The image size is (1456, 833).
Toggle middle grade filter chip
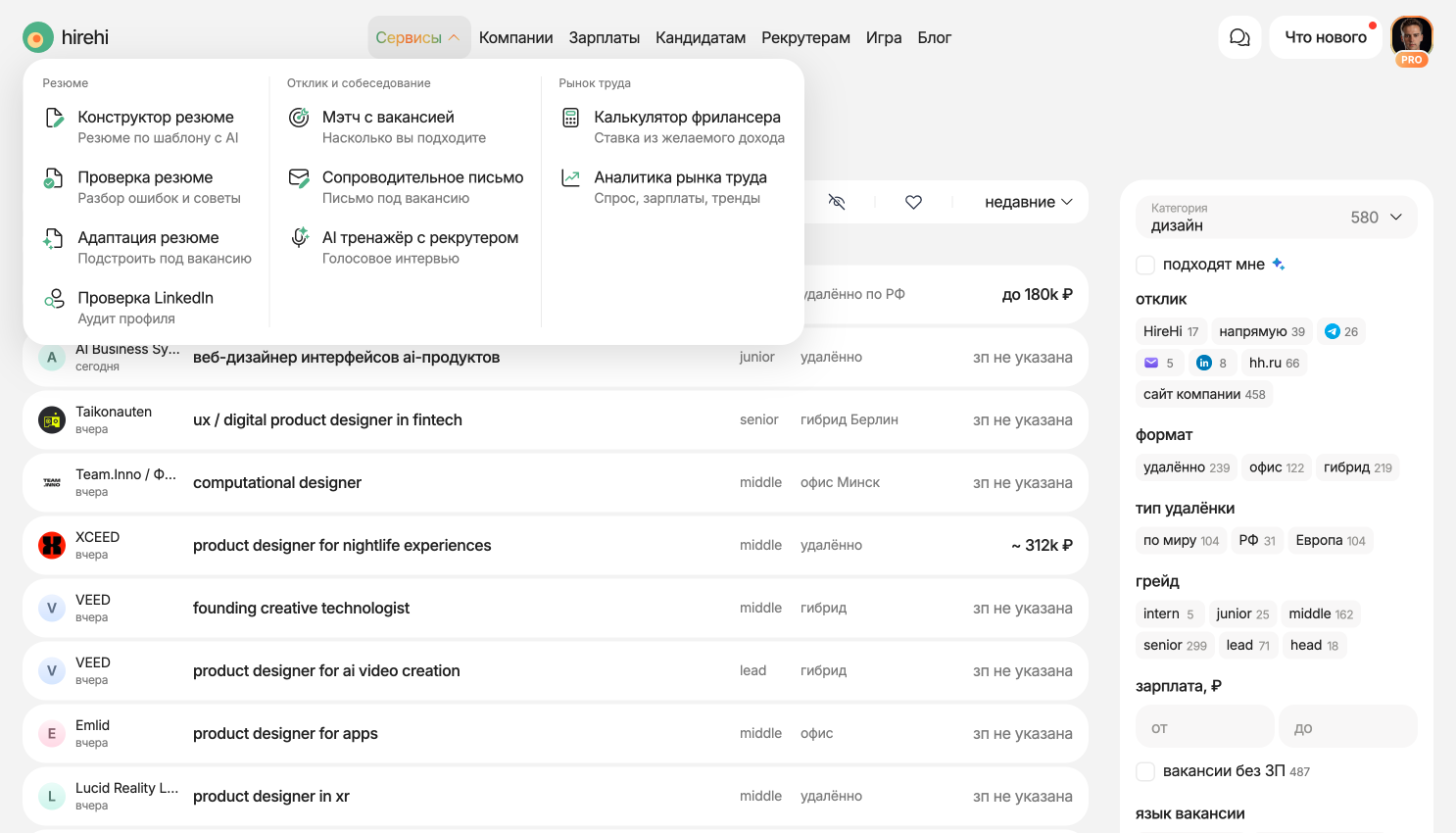click(1321, 614)
